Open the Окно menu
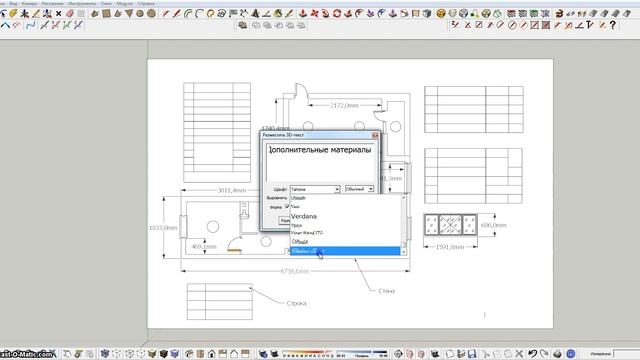 coord(106,3)
